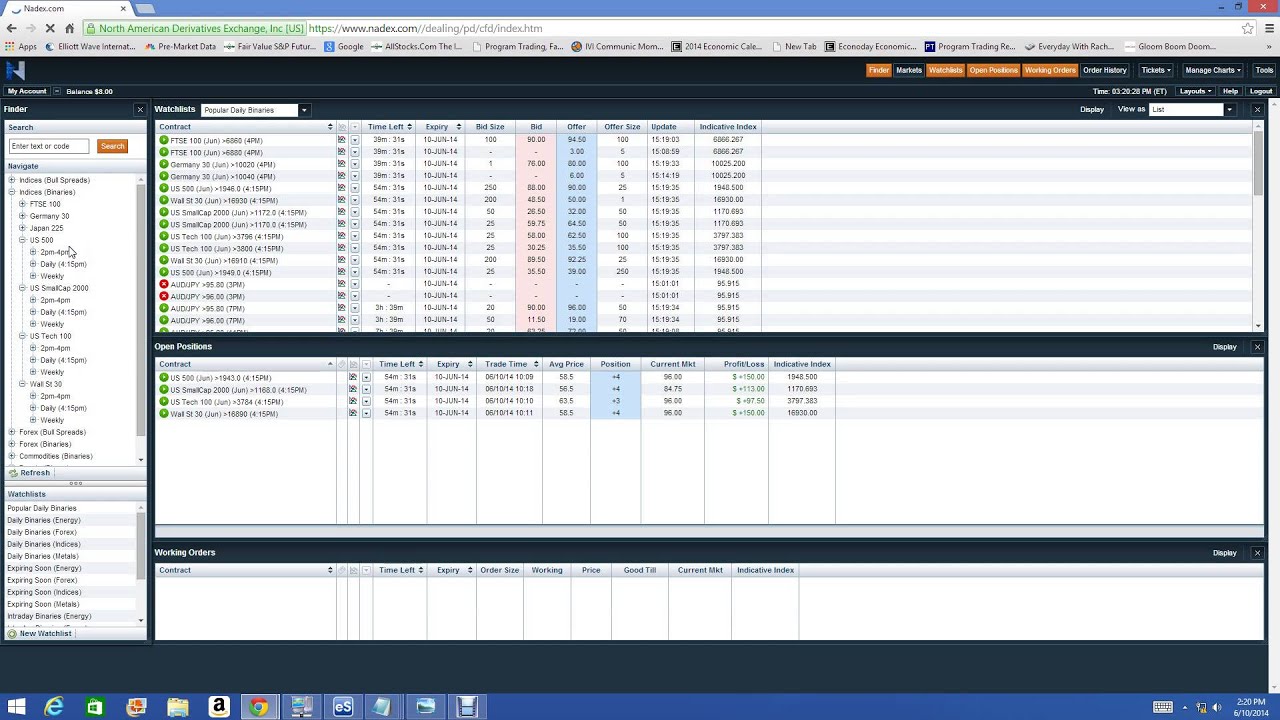The width and height of the screenshot is (1280, 720).
Task: Close the Open Positions panel
Action: 1257,347
